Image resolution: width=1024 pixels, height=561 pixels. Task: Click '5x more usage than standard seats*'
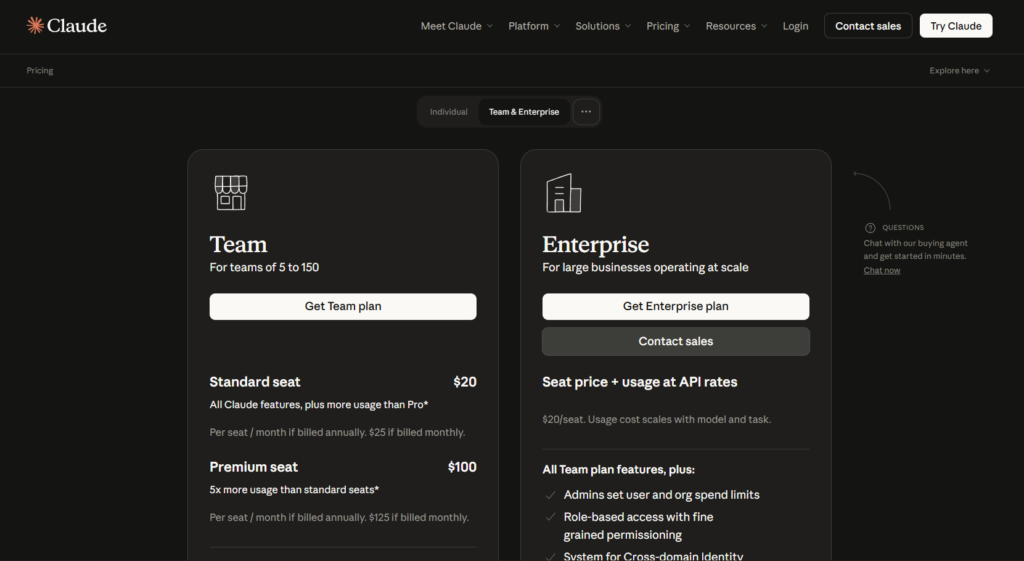tap(295, 490)
